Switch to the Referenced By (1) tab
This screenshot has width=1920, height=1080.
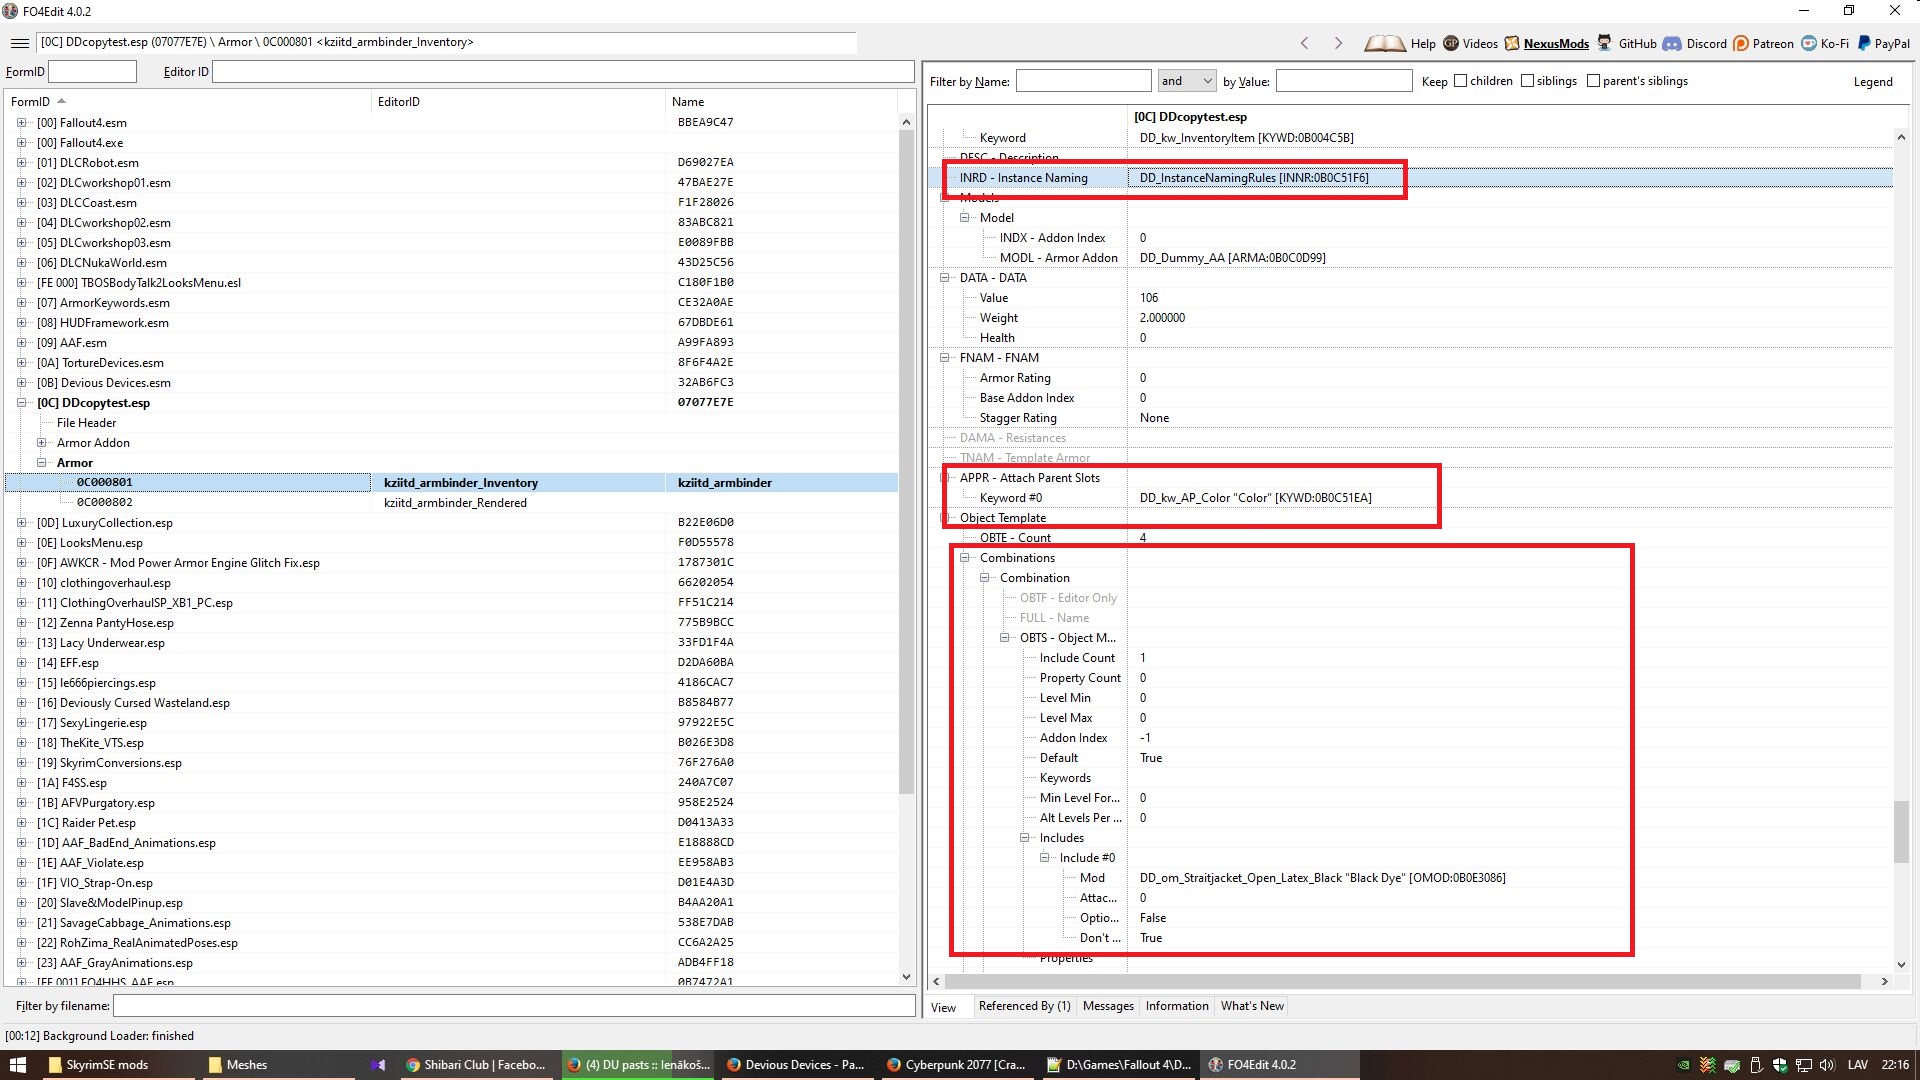tap(1024, 1006)
